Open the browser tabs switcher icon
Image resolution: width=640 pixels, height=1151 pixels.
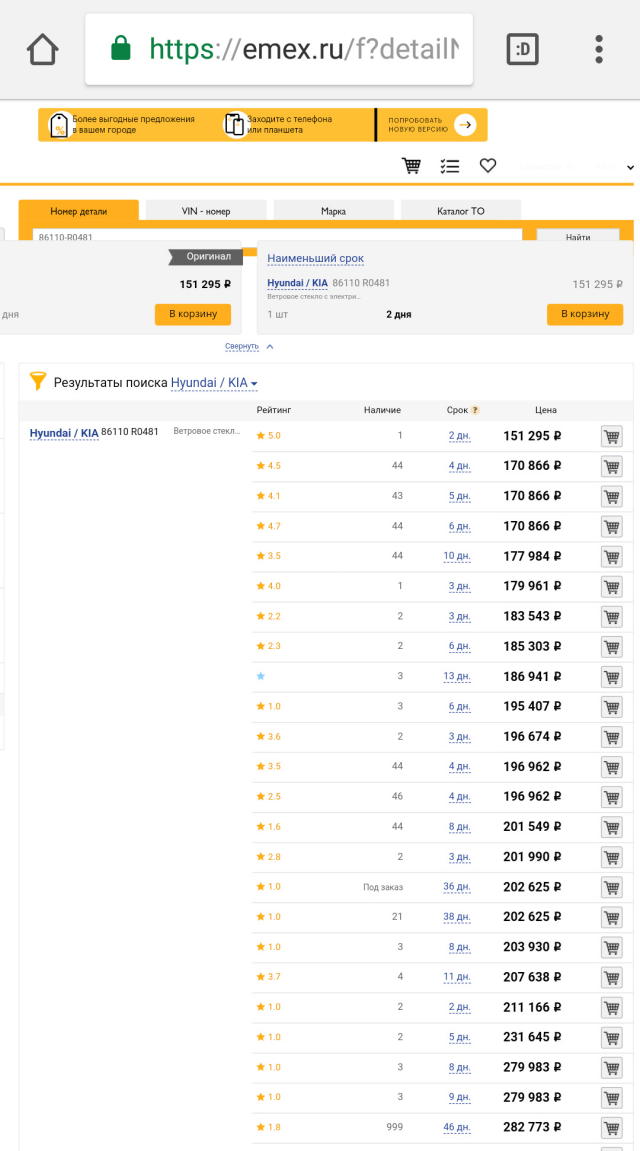click(523, 49)
